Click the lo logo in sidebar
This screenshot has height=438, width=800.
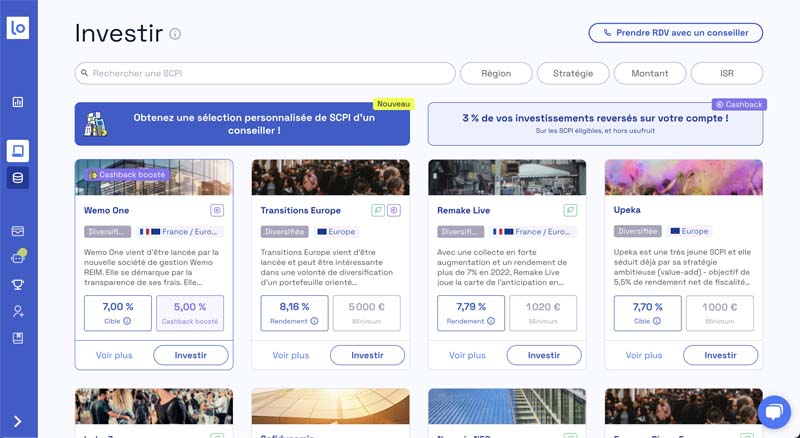click(x=18, y=28)
